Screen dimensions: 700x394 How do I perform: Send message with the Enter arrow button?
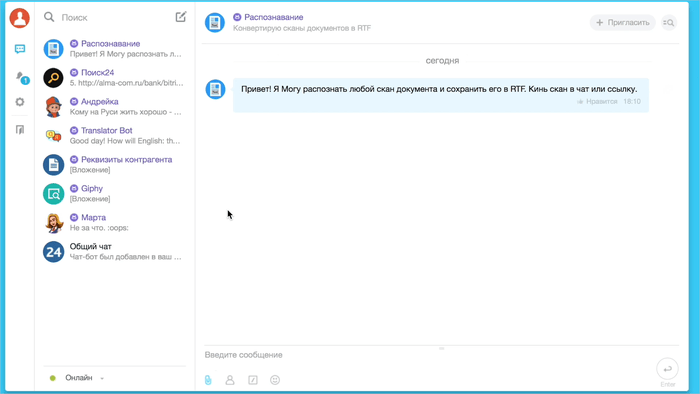pos(667,369)
